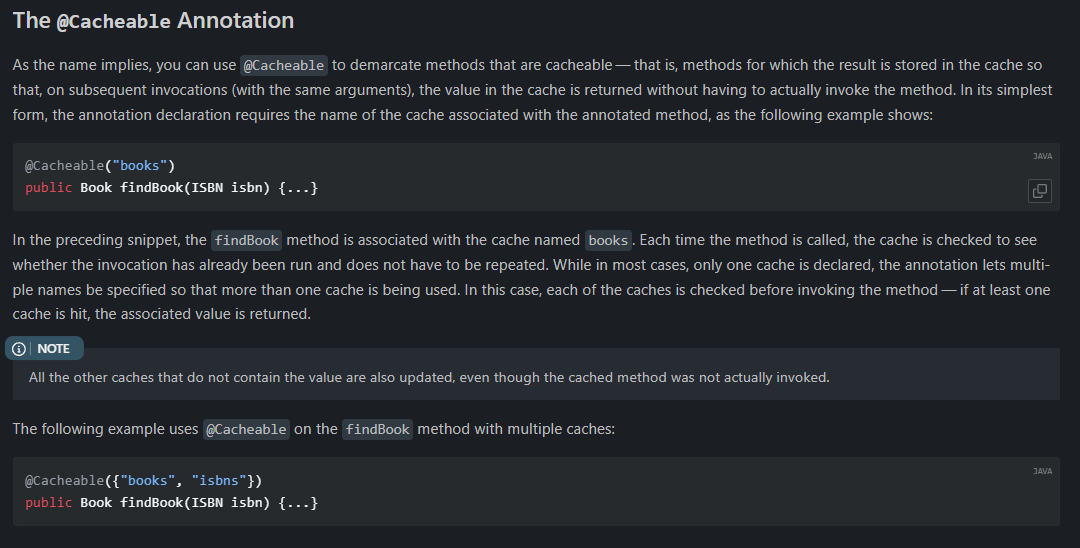Screen dimensions: 1080x548
Task: Click the "books" string in second snippet
Action: (147, 481)
